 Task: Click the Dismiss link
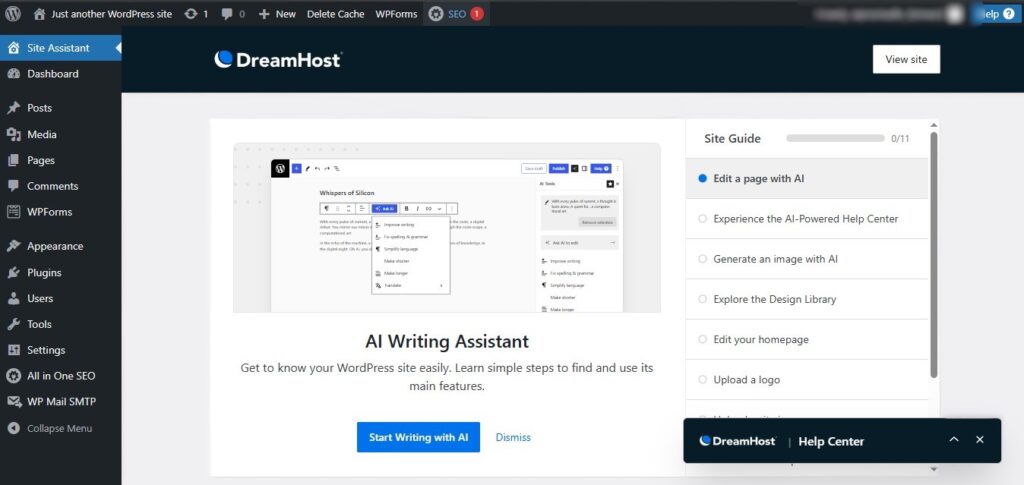click(x=513, y=437)
